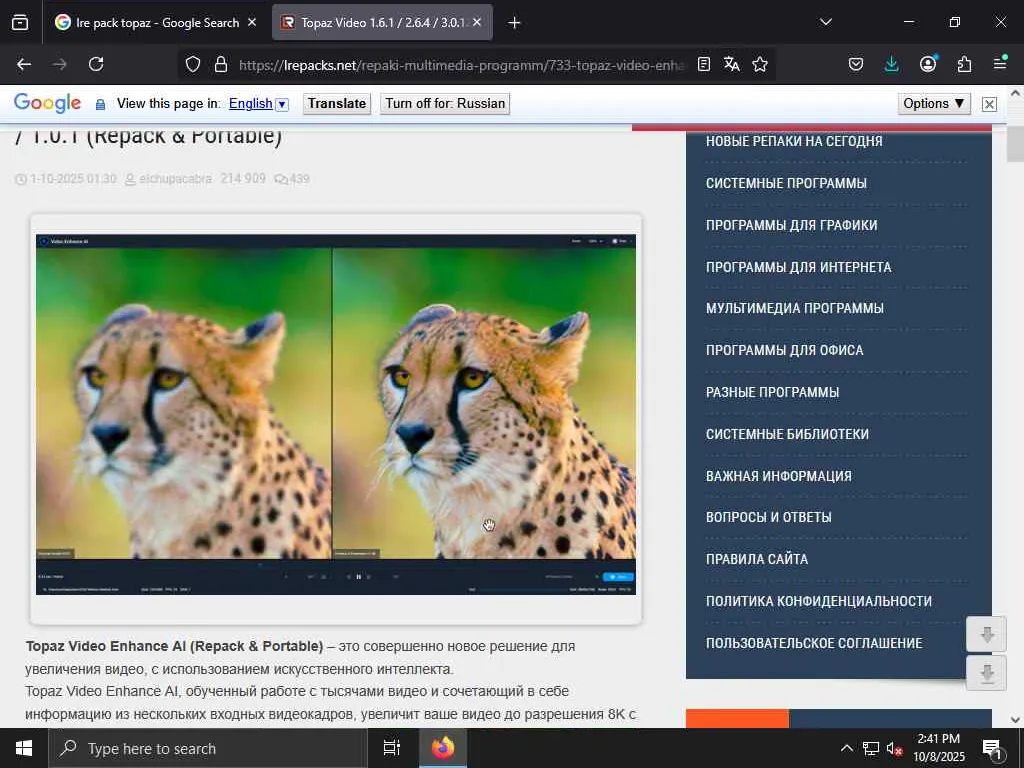
Task: Dismiss the Google translate bar with X
Action: tap(989, 104)
